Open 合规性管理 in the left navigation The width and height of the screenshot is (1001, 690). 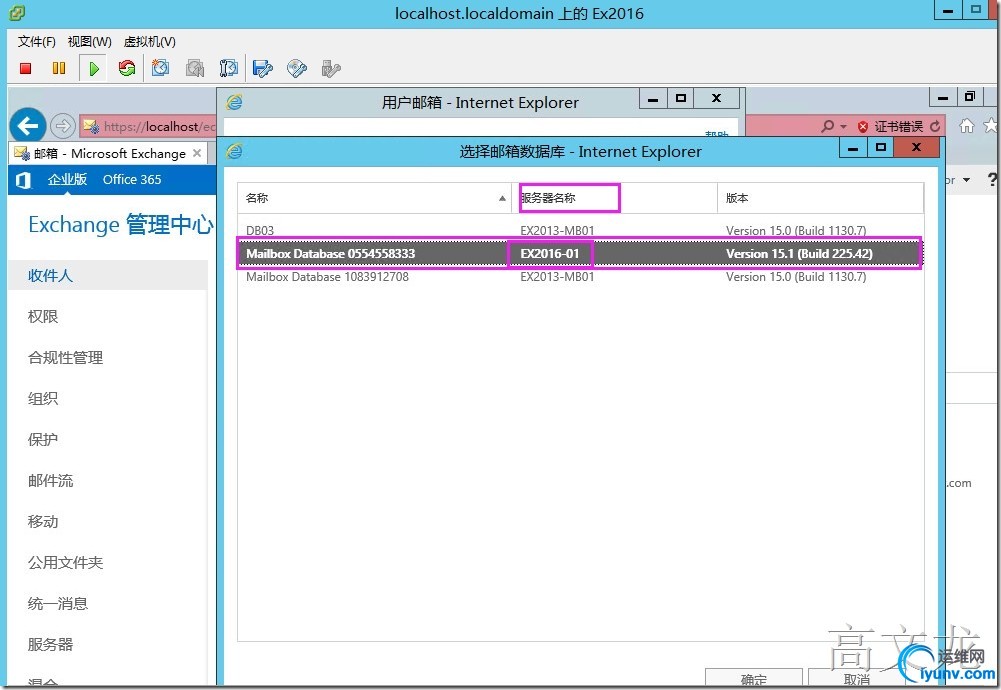click(65, 357)
